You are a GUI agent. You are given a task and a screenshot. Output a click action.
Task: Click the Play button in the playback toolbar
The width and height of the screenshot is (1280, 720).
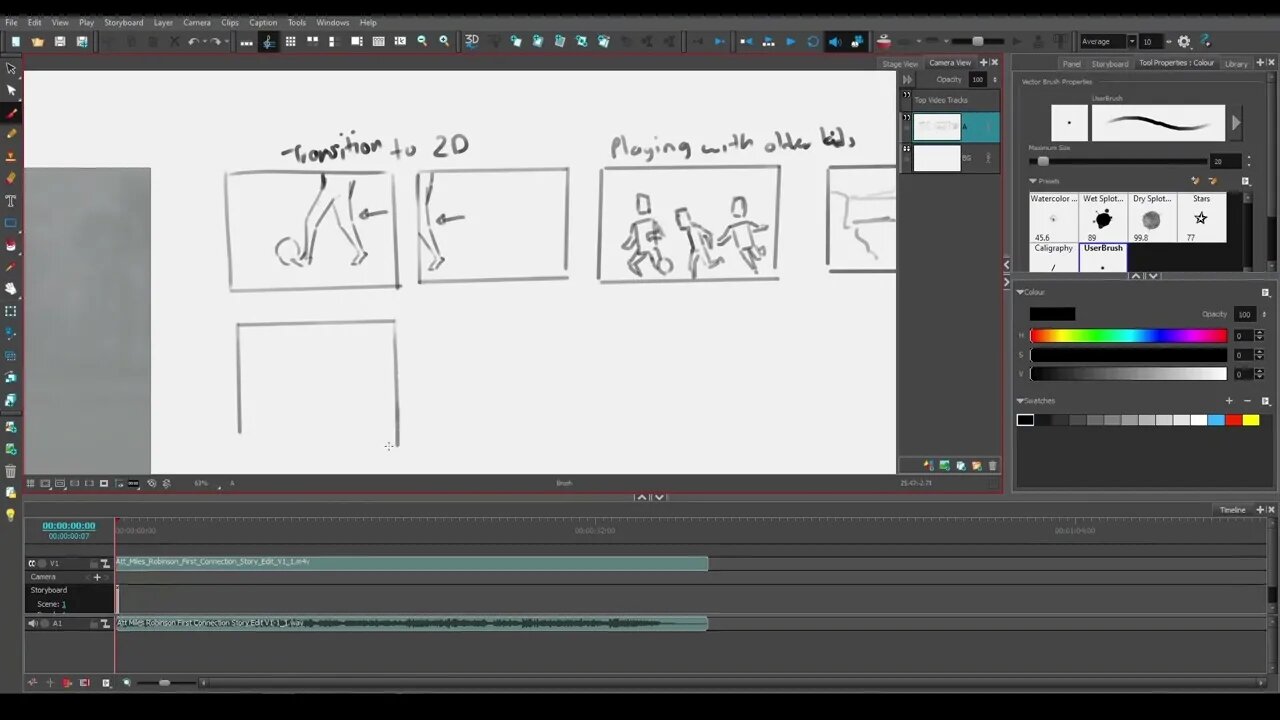click(791, 41)
